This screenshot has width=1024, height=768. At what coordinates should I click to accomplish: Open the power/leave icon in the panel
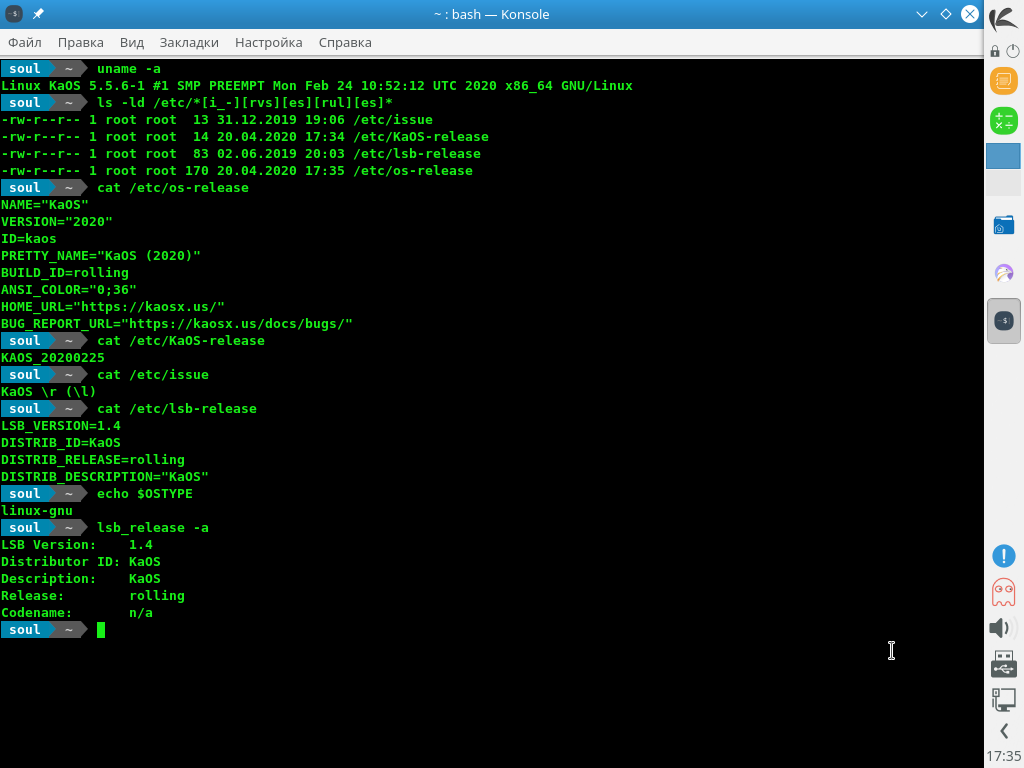[1013, 51]
